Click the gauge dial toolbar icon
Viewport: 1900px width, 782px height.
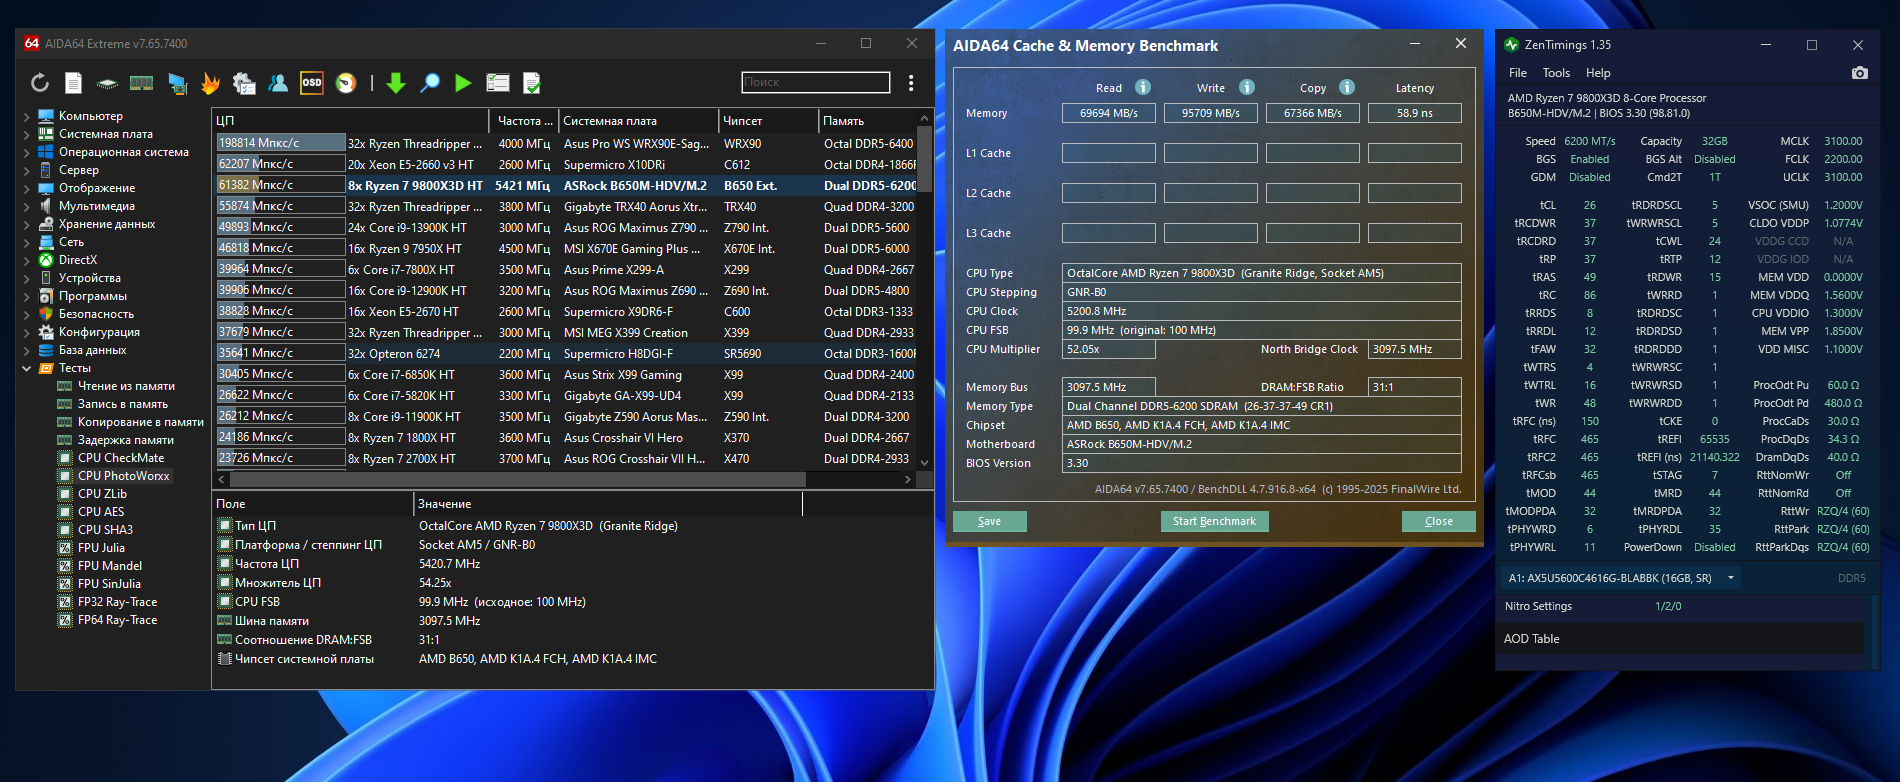pyautogui.click(x=346, y=83)
